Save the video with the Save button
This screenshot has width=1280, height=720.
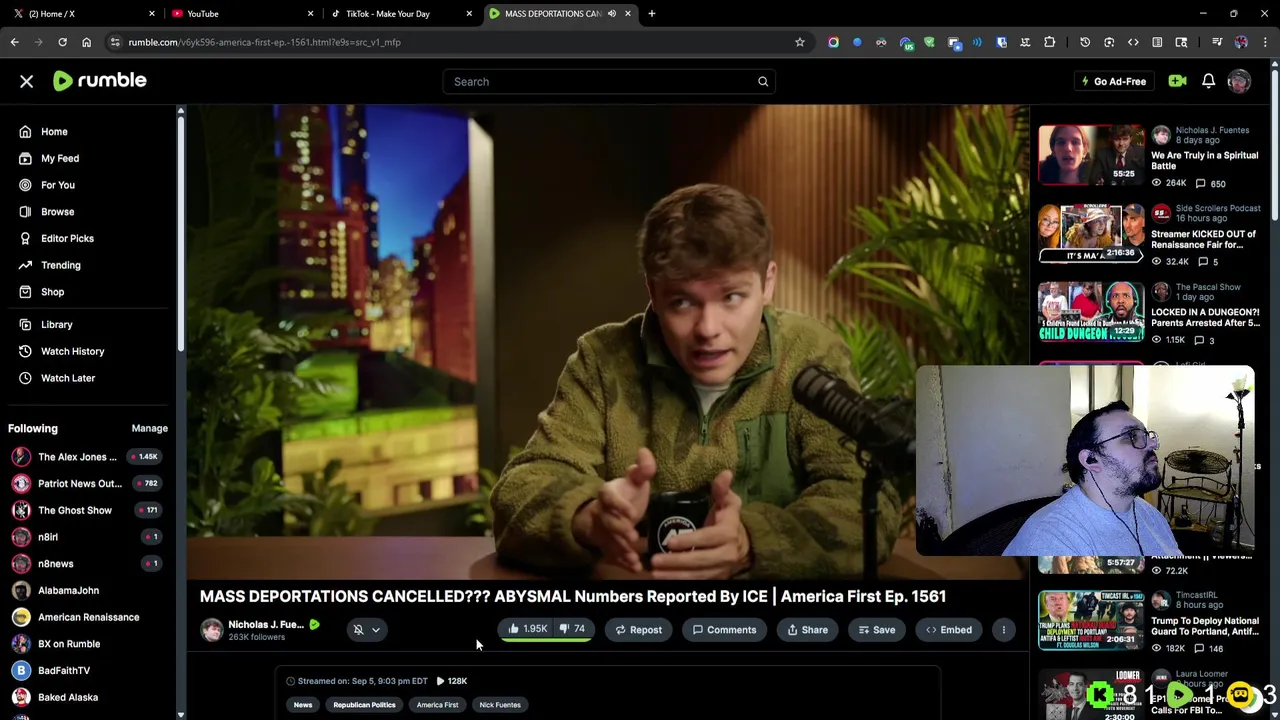point(877,630)
